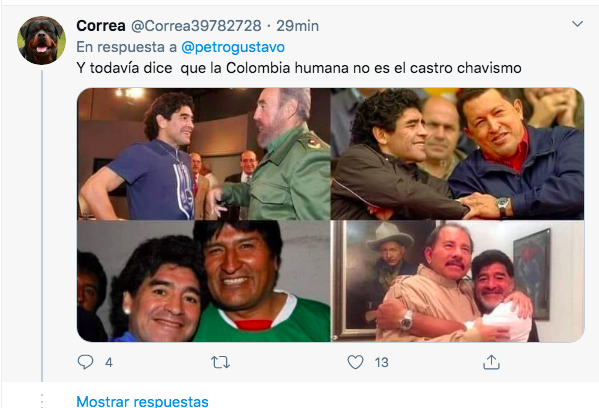Click the @Correa39782728 handle

pos(196,26)
